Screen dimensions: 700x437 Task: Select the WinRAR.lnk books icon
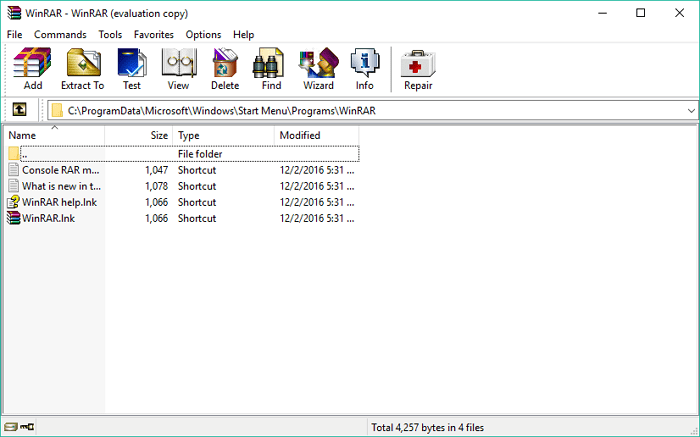14,218
